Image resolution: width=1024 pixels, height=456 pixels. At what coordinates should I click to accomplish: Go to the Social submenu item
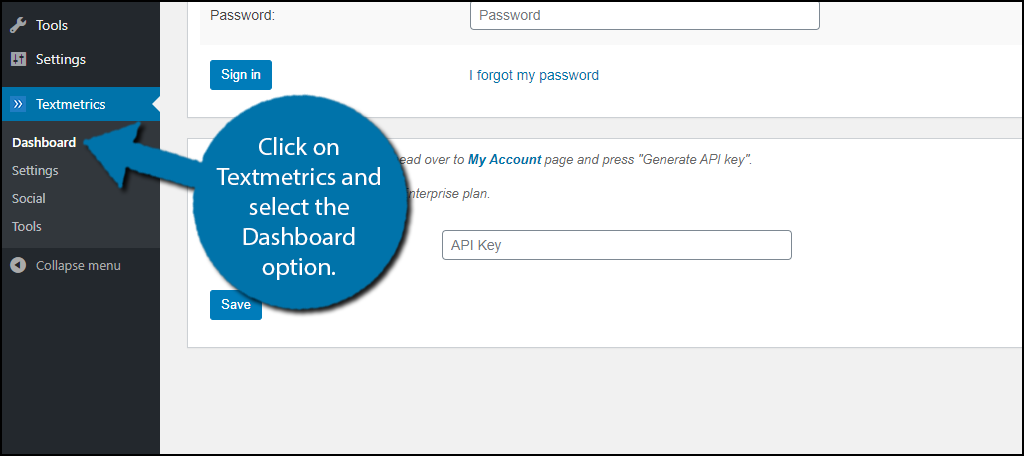point(29,199)
